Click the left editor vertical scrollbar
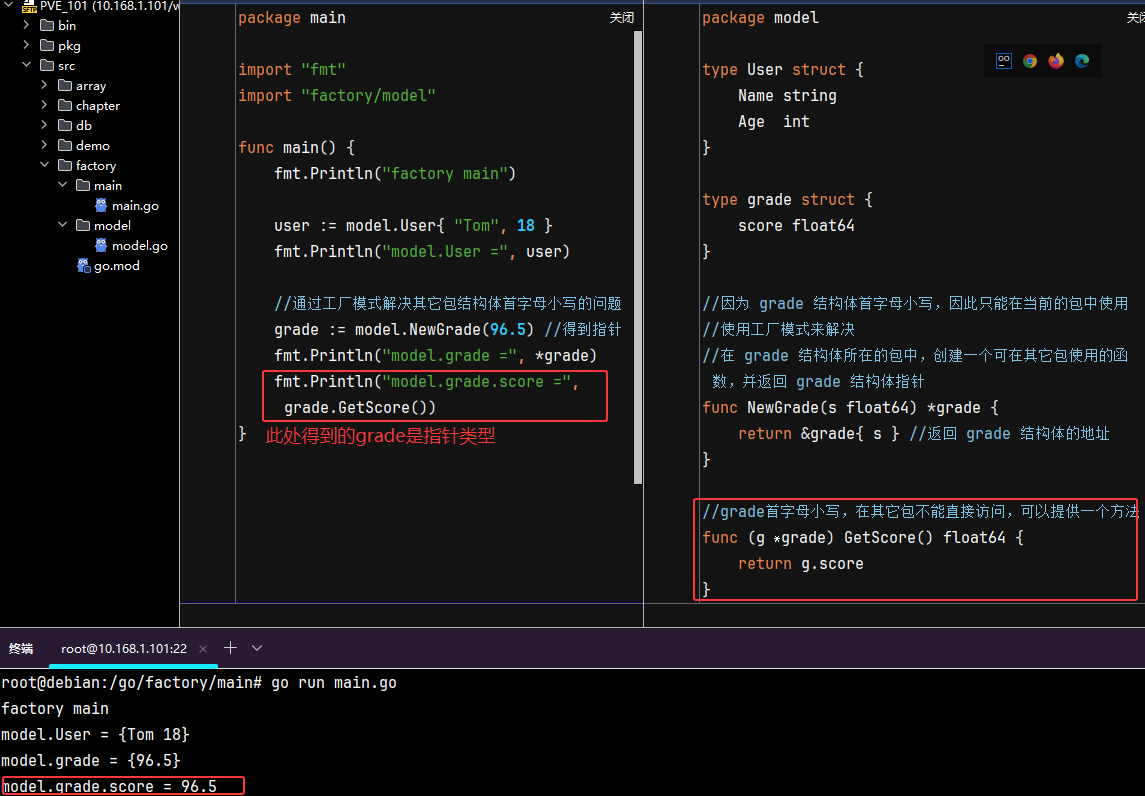The height and width of the screenshot is (796, 1145). point(638,250)
